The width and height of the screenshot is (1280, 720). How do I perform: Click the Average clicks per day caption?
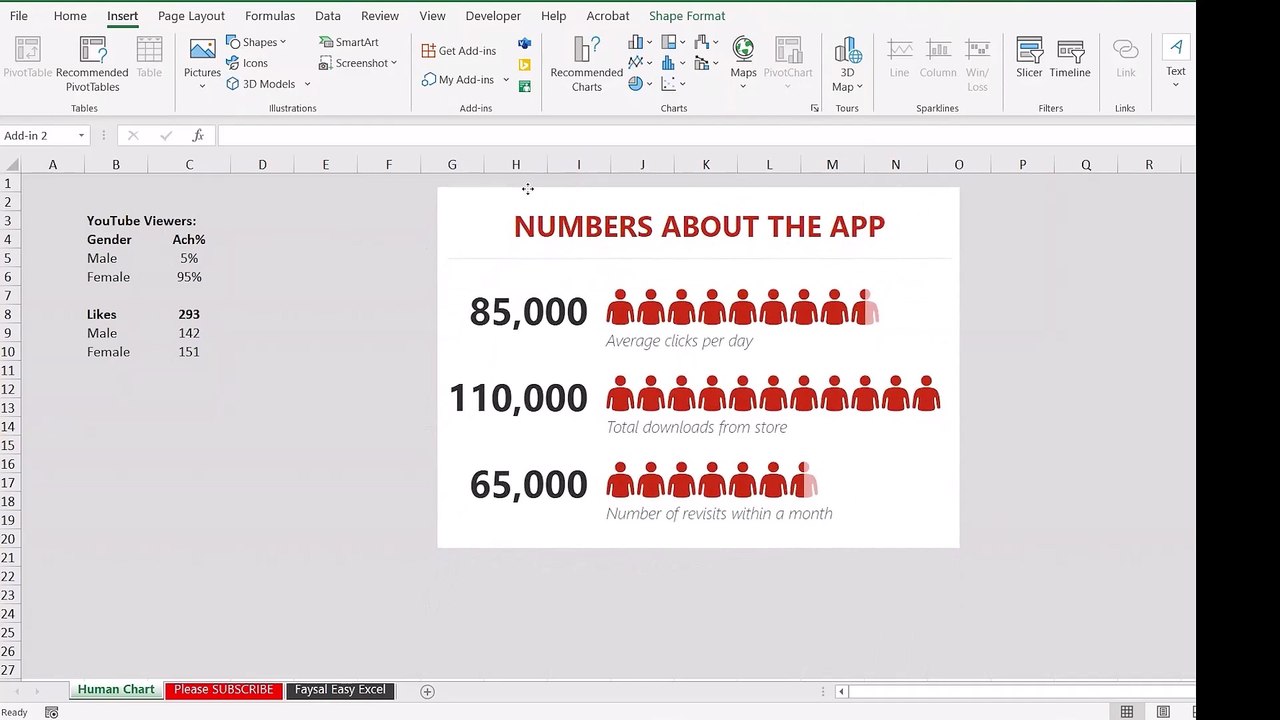tap(679, 341)
